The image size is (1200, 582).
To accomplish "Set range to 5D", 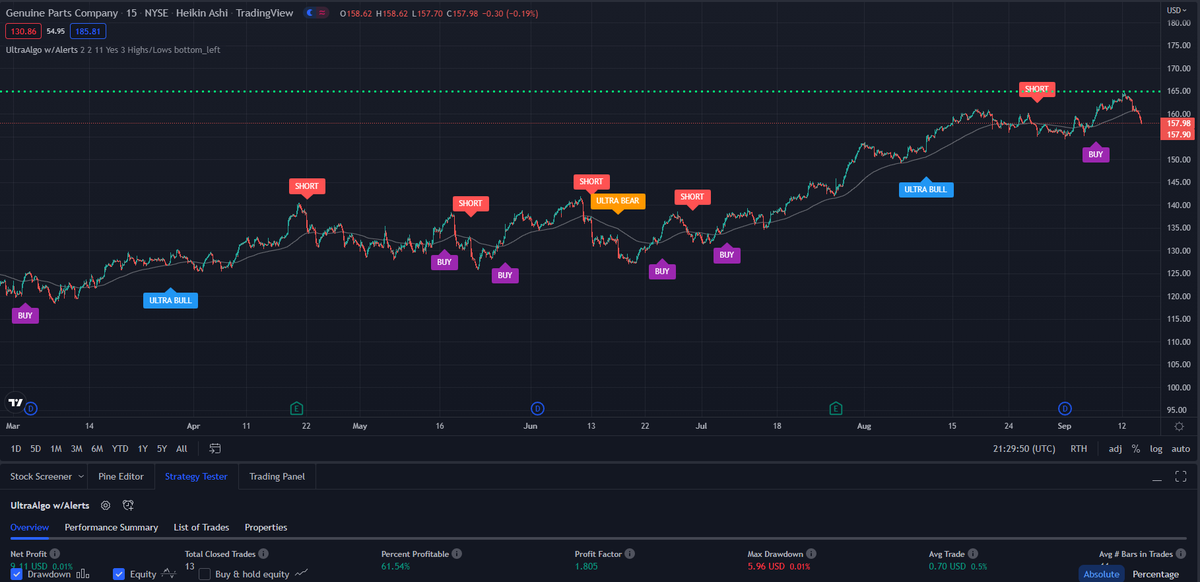I will point(35,449).
